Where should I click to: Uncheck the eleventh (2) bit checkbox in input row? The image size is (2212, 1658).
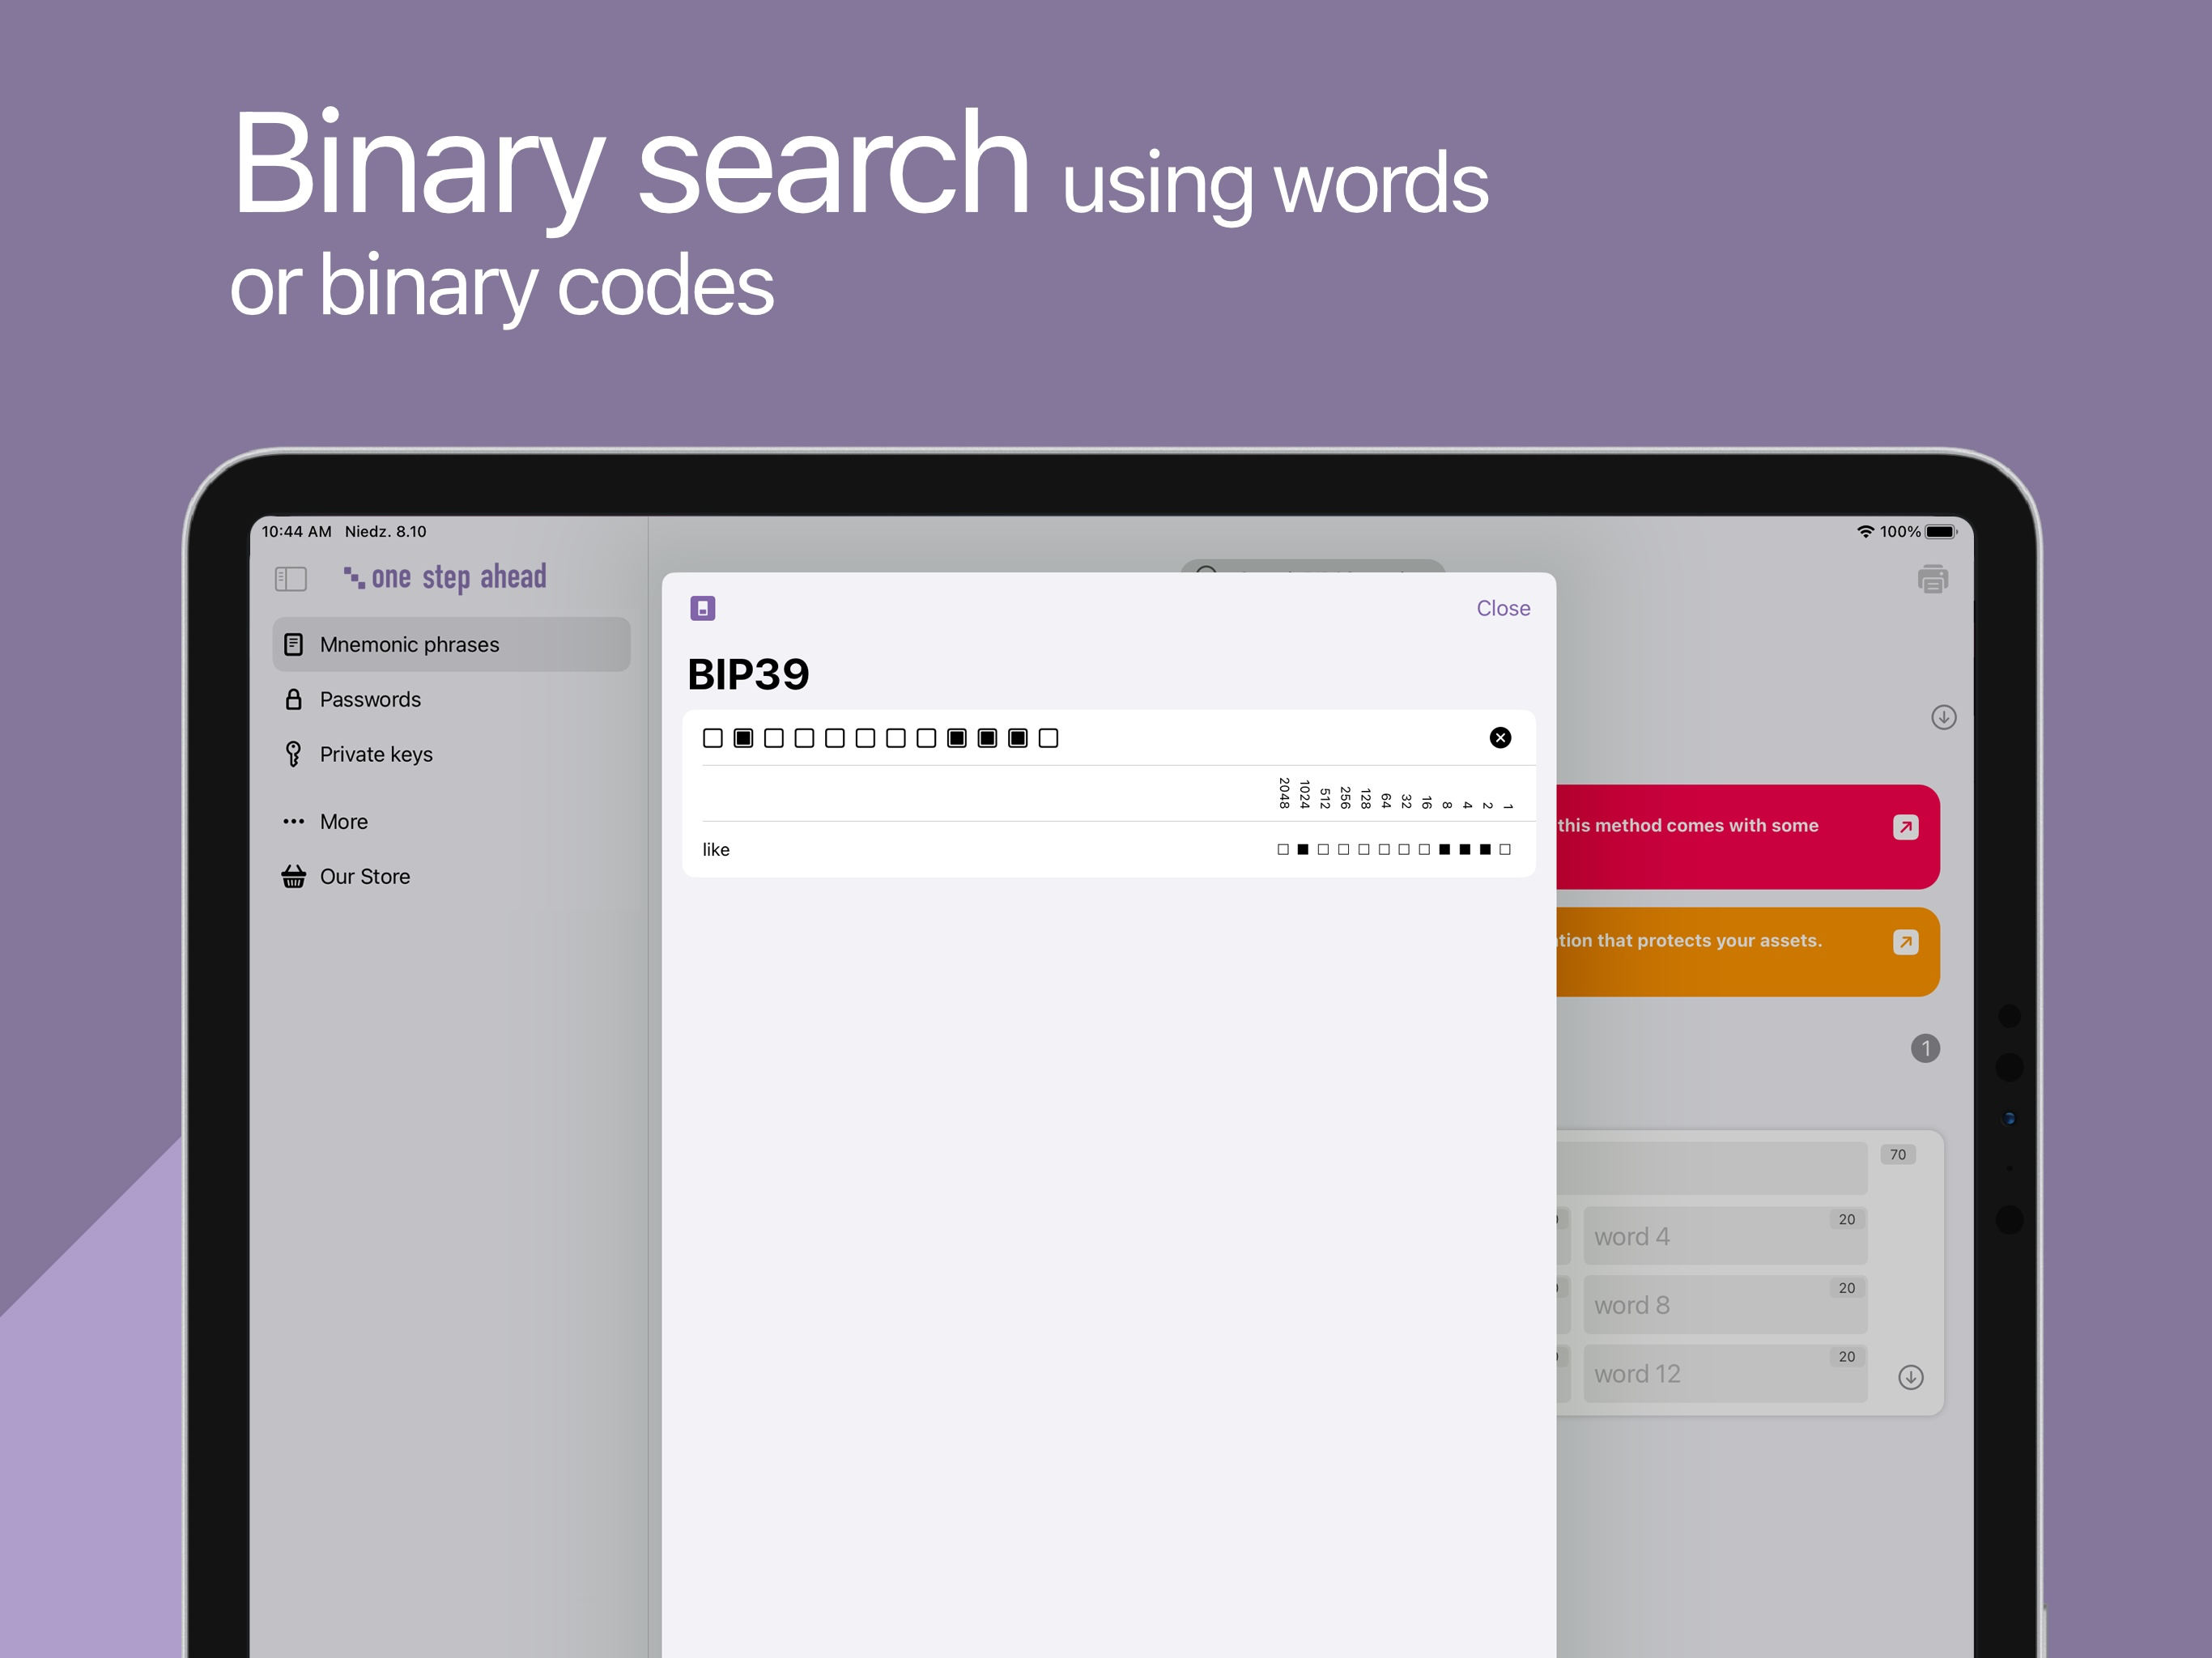point(1018,738)
